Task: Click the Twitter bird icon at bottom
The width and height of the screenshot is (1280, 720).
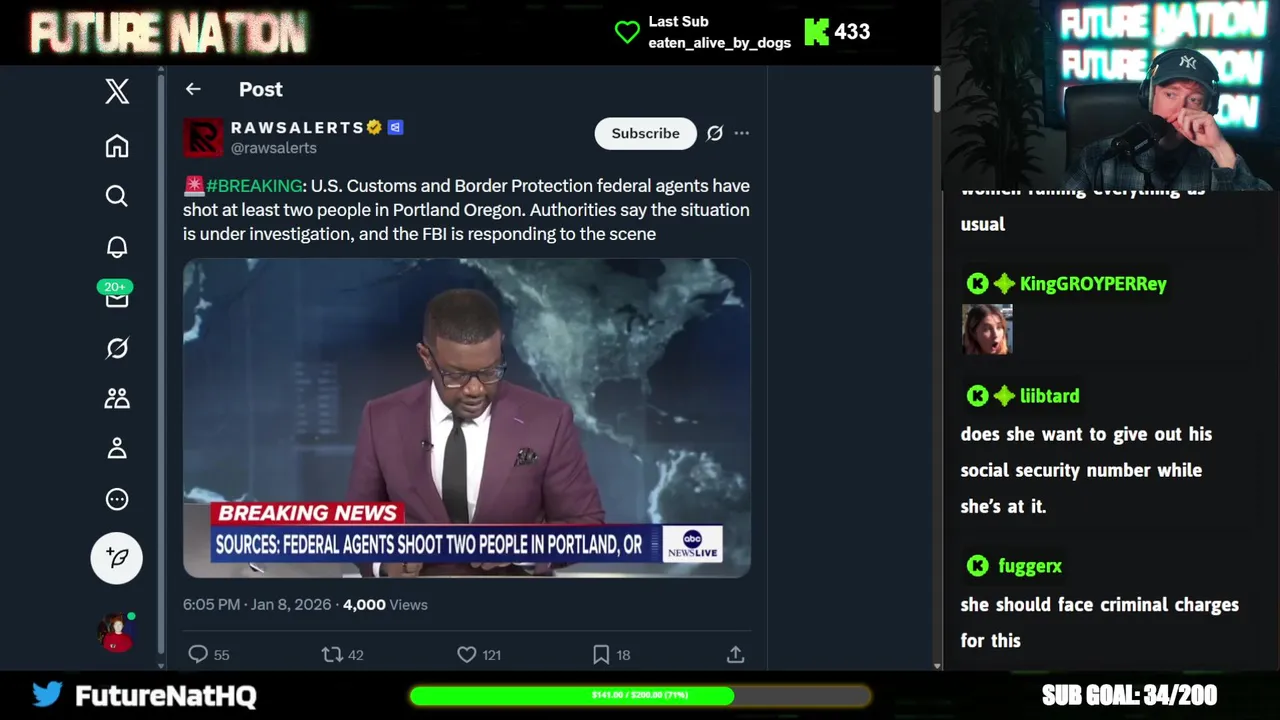Action: point(47,694)
